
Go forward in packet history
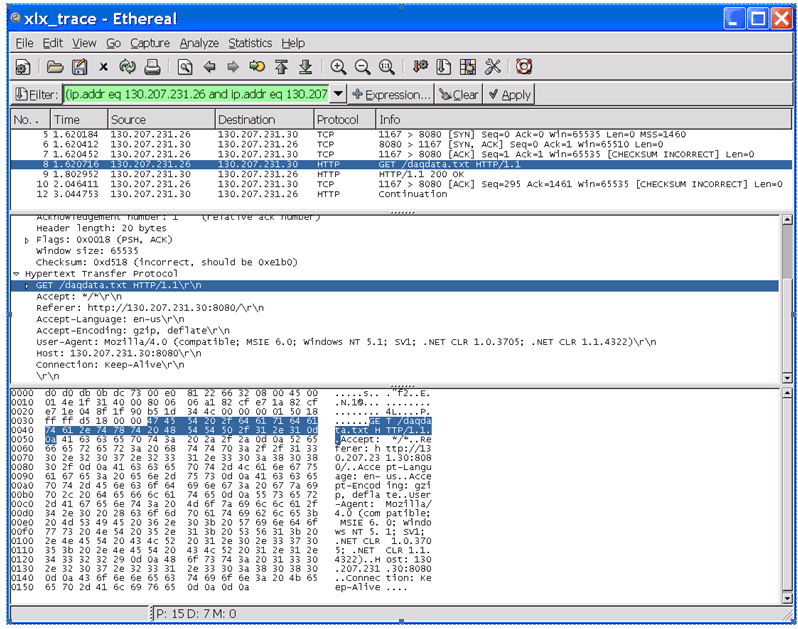[233, 67]
